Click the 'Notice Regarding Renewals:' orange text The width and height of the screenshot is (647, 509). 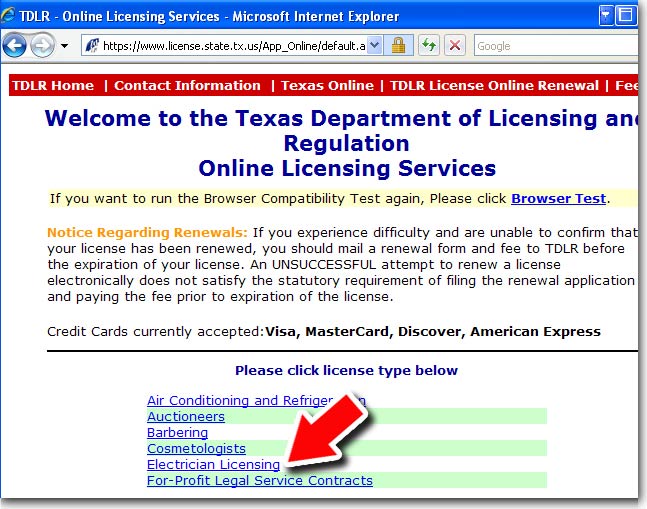pyautogui.click(x=147, y=233)
